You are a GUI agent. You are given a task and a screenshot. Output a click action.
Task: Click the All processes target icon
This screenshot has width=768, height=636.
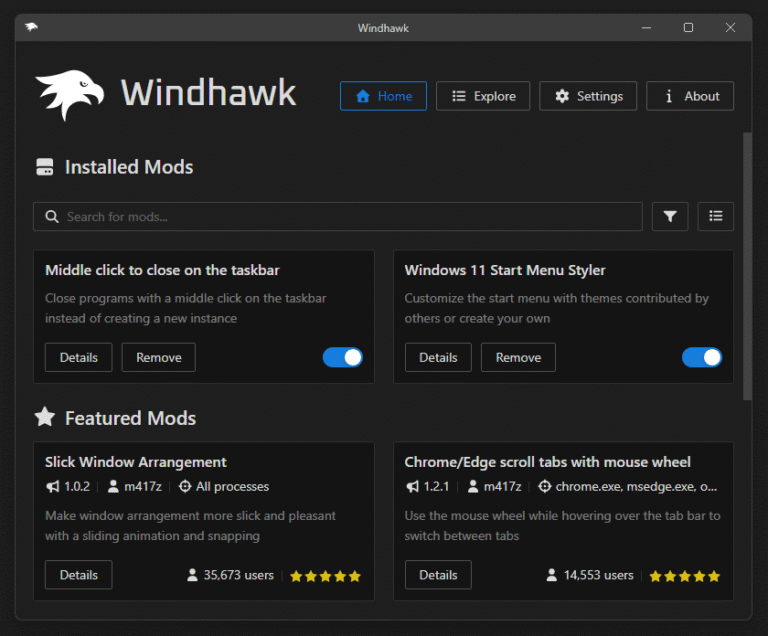[185, 487]
